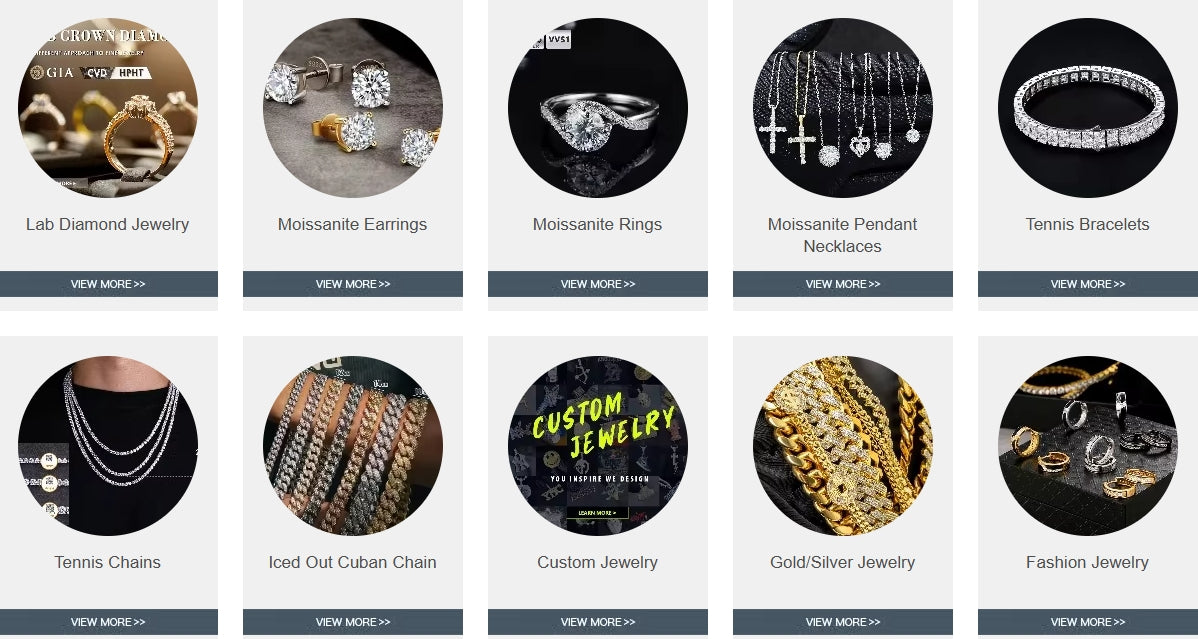Open the Fashion Jewelry title link

click(x=1087, y=562)
